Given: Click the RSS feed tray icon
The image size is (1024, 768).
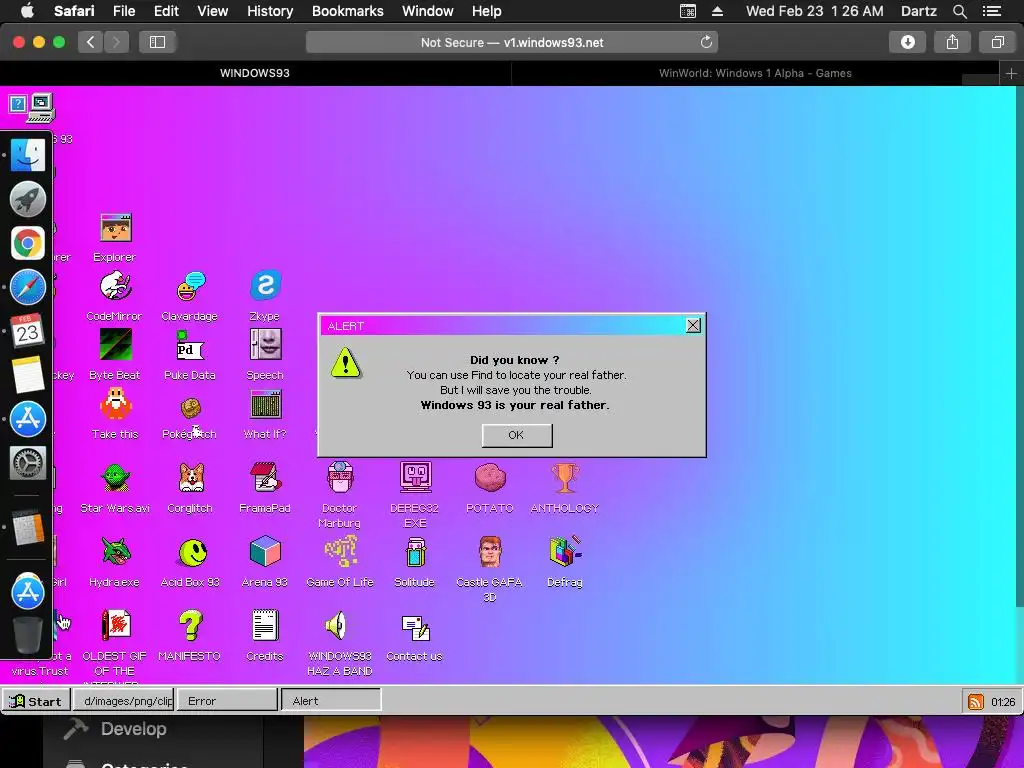Looking at the screenshot, I should (x=975, y=701).
